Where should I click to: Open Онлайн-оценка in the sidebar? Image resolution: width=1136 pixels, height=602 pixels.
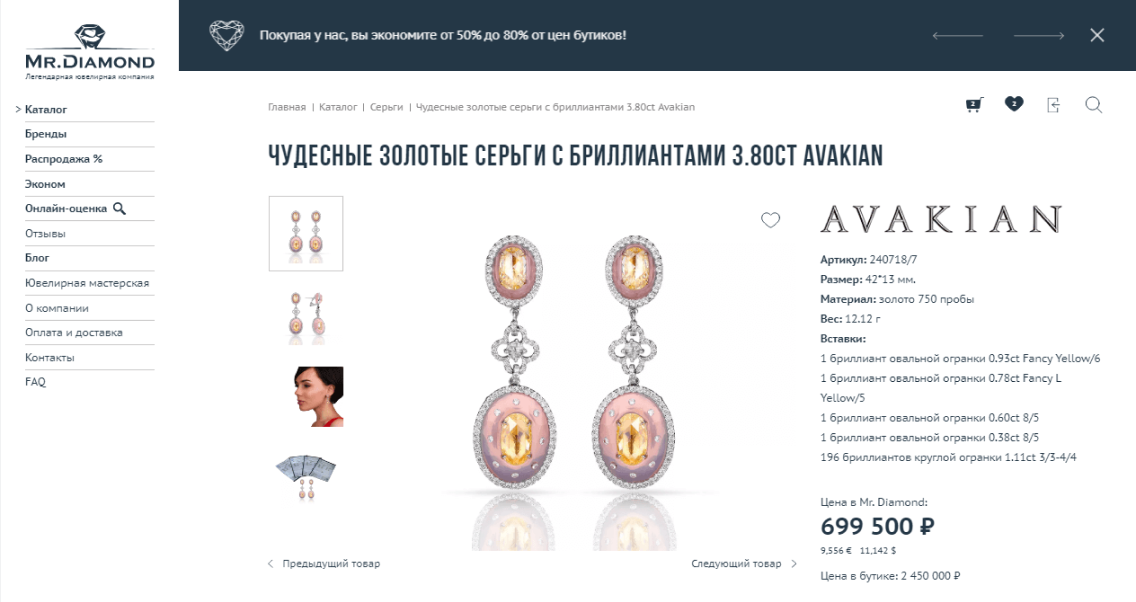[75, 209]
